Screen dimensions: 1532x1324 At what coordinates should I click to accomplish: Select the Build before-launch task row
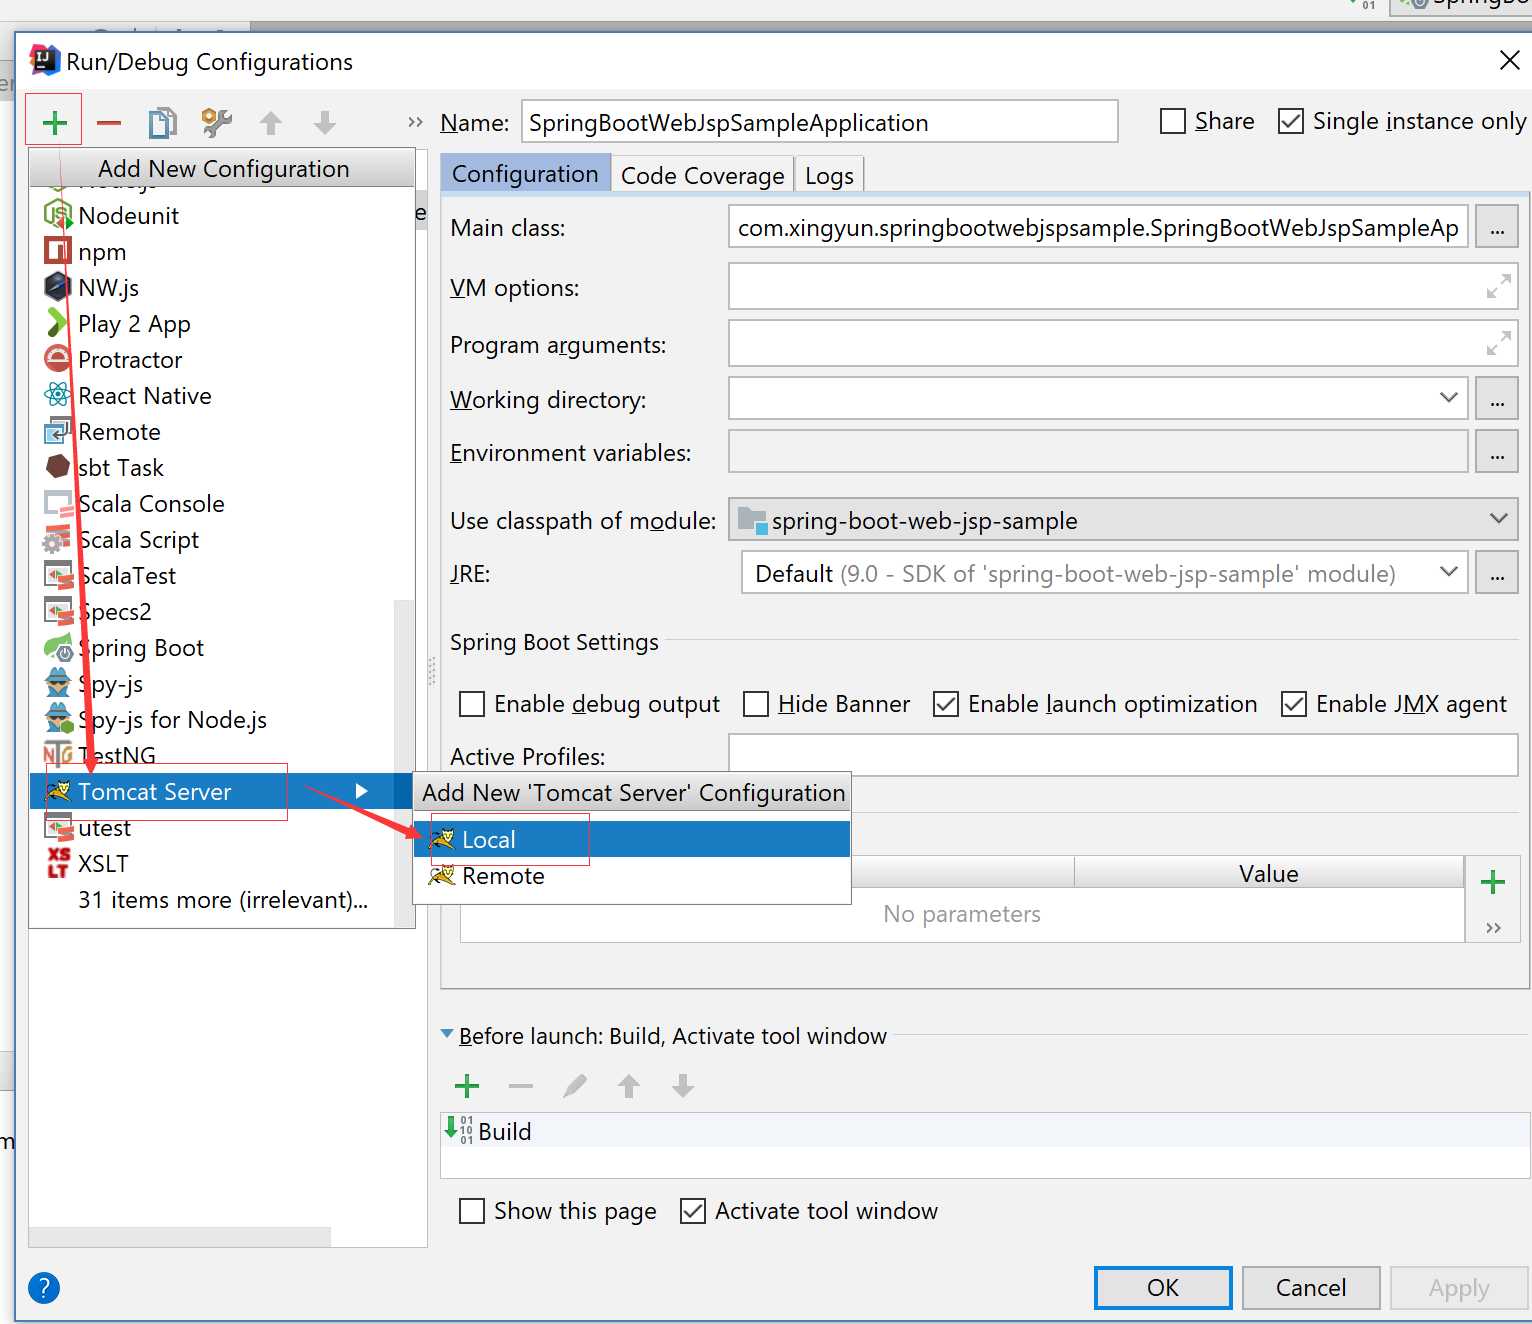point(985,1131)
